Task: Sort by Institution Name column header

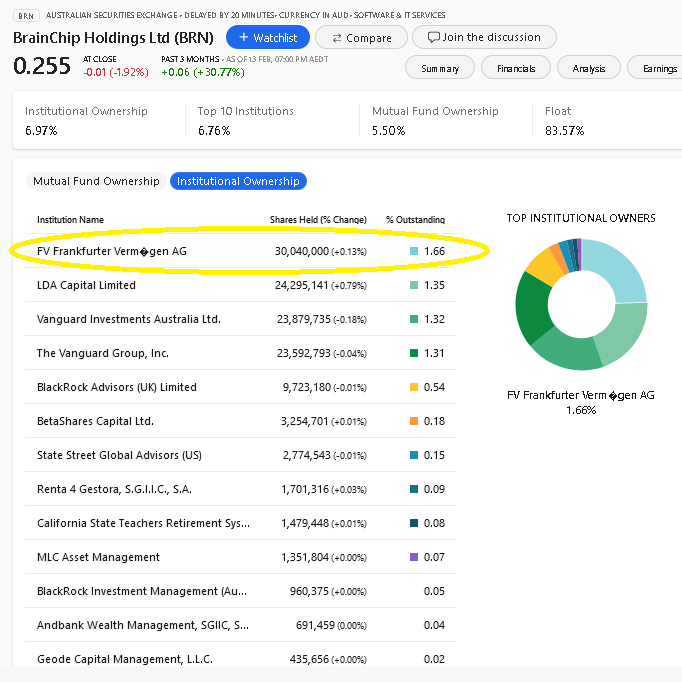Action: [x=70, y=220]
